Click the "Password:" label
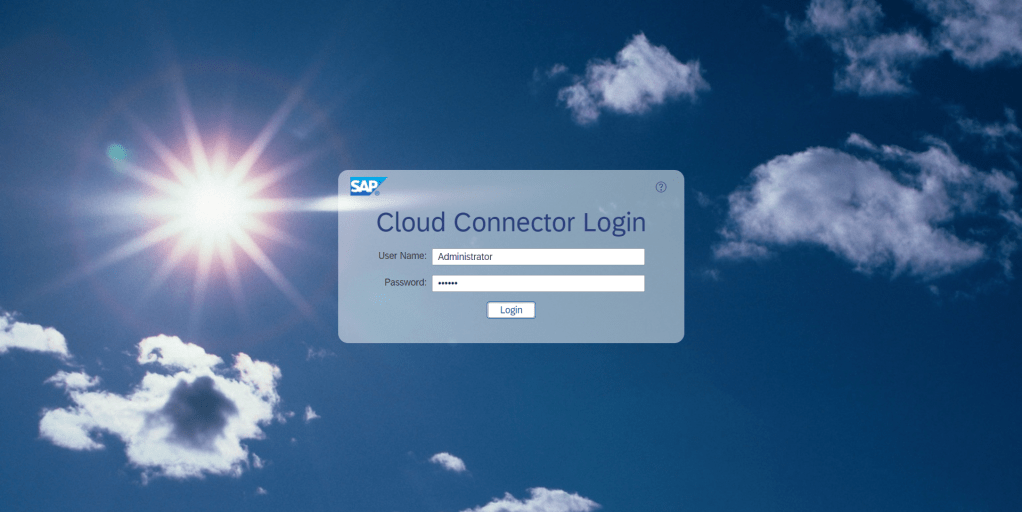1022x512 pixels. (x=405, y=283)
